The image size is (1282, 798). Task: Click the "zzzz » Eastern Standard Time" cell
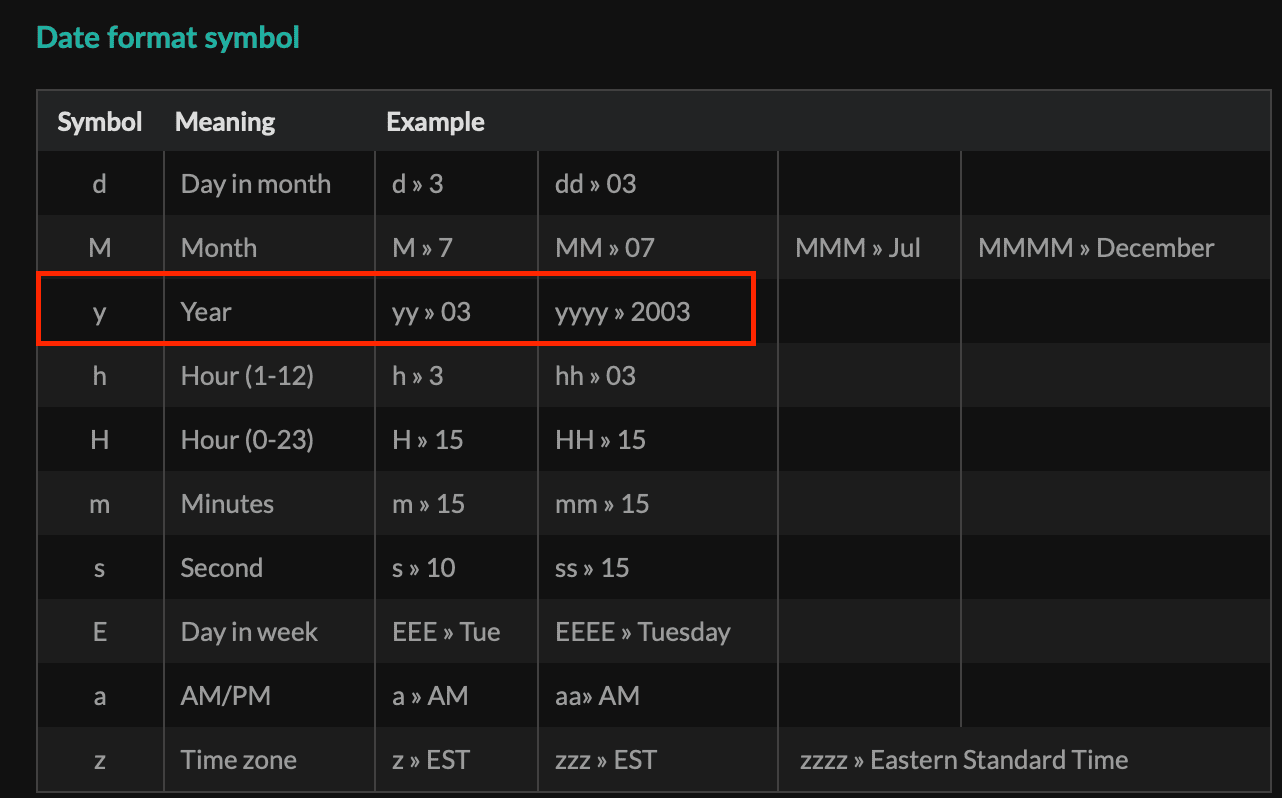[x=963, y=760]
